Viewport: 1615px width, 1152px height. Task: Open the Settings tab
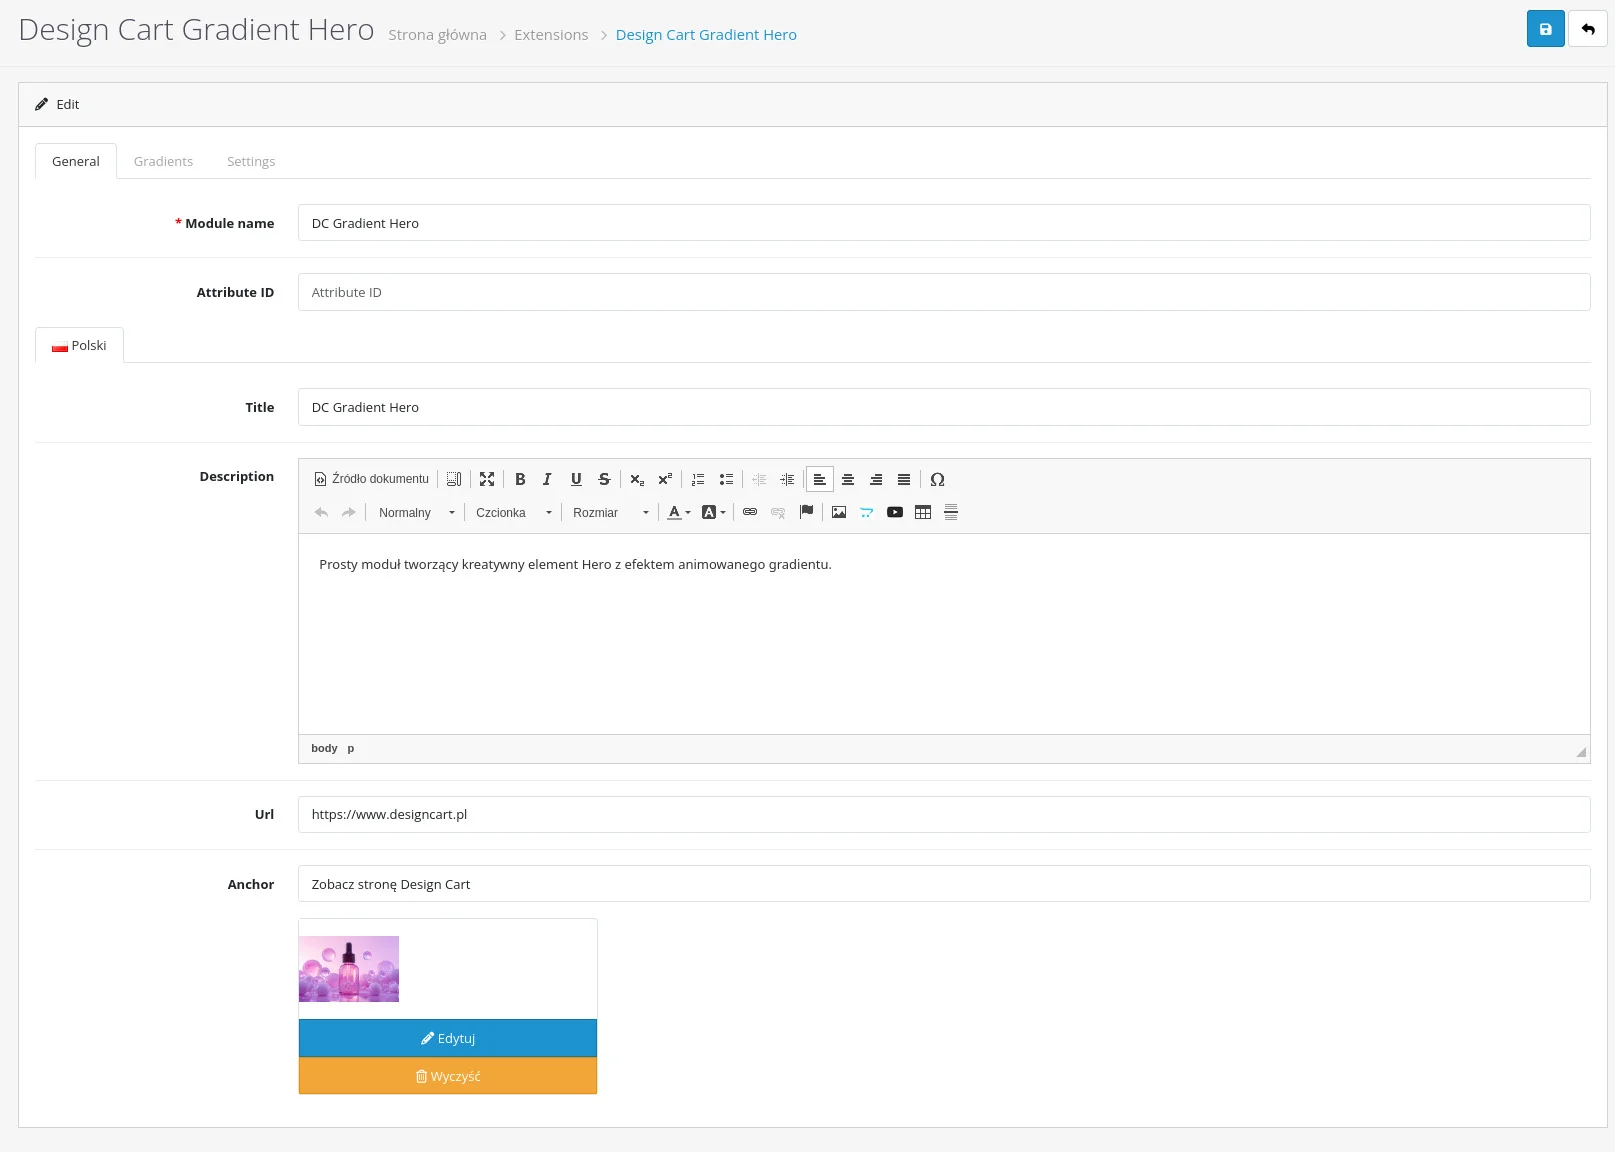(x=251, y=161)
